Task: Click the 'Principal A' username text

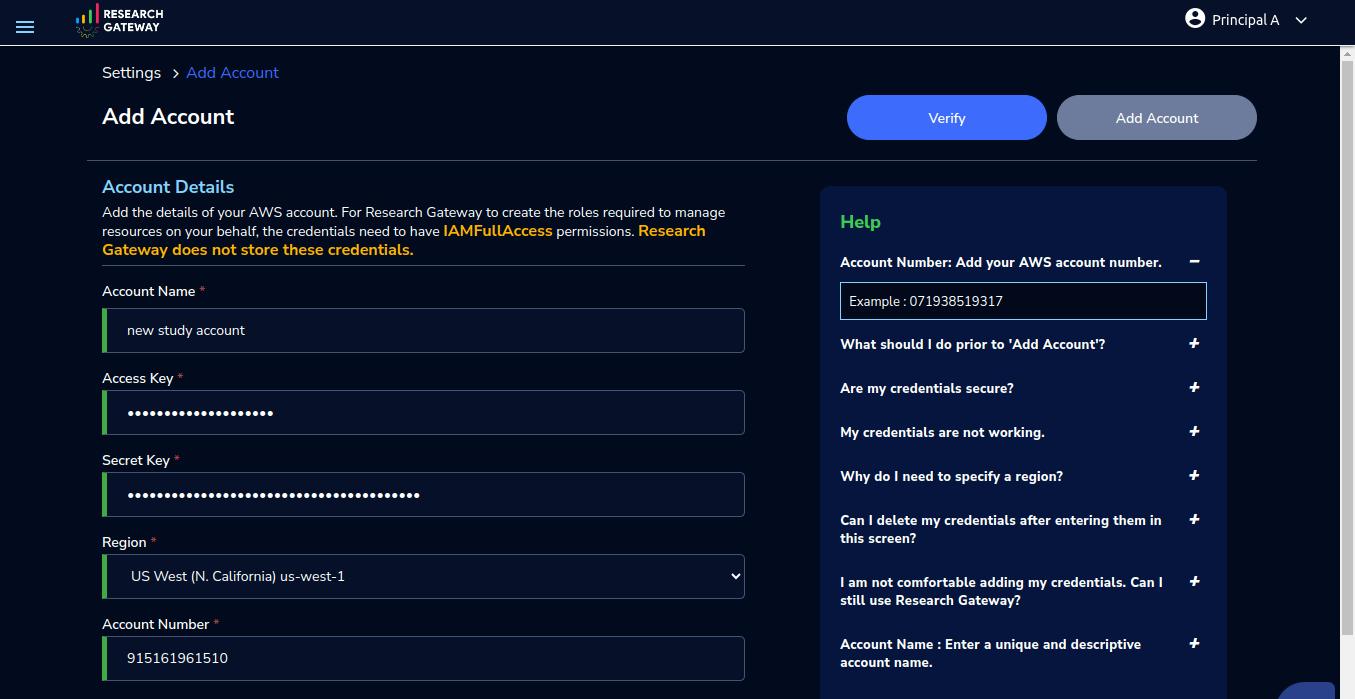Action: (x=1245, y=20)
